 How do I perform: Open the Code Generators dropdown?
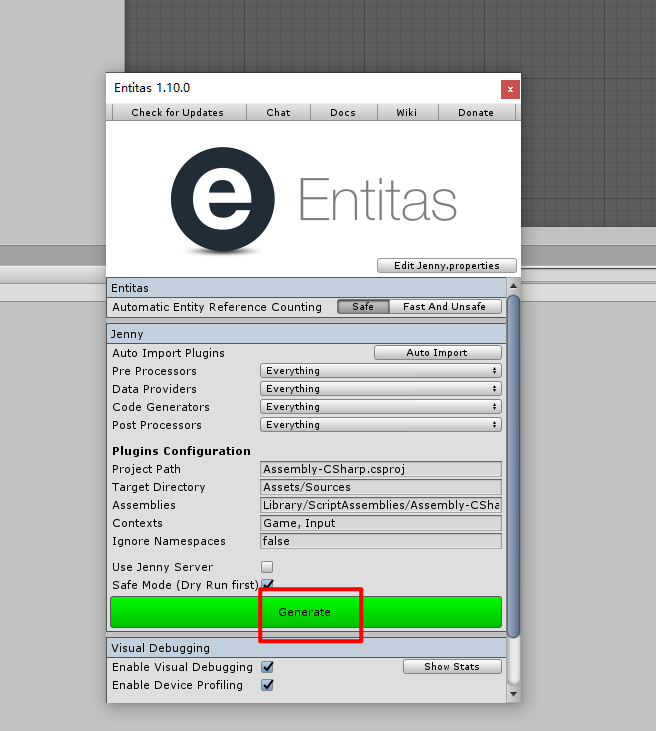click(380, 407)
